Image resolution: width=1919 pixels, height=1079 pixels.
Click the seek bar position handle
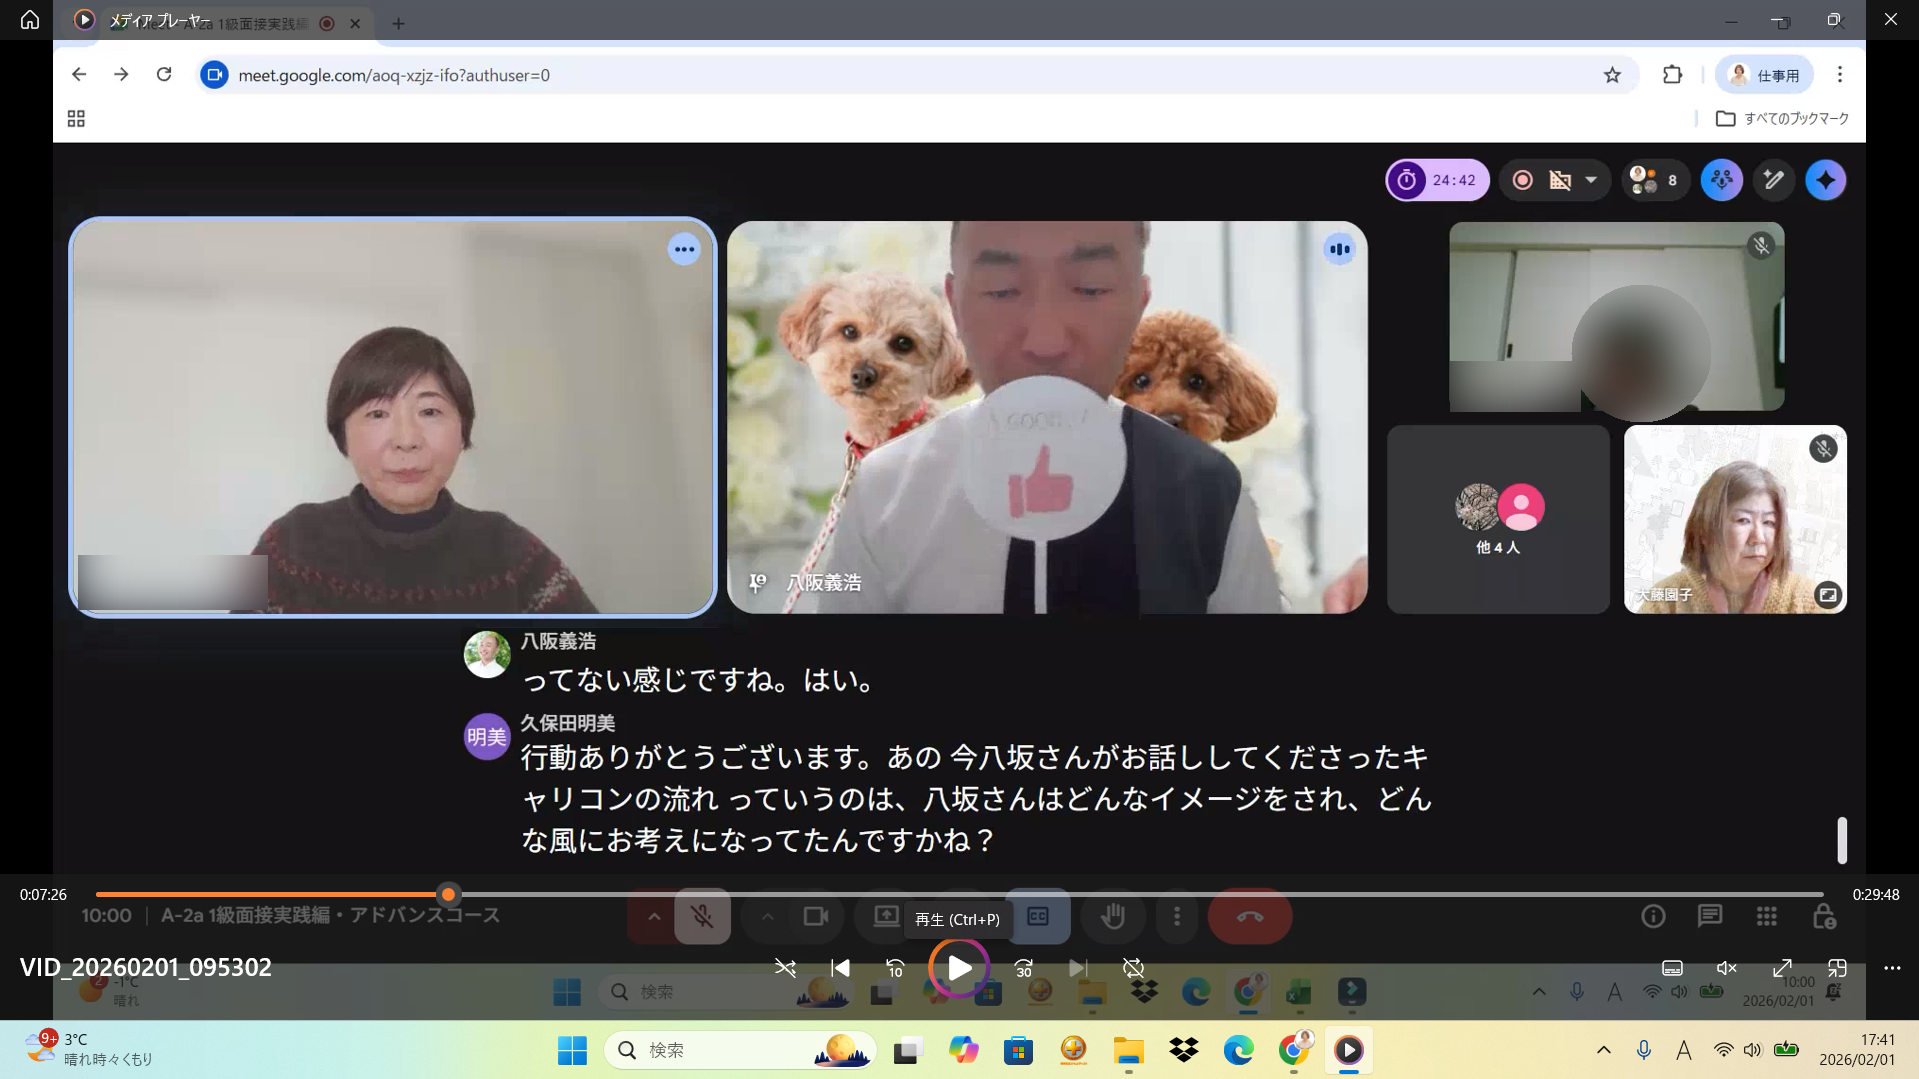tap(449, 894)
